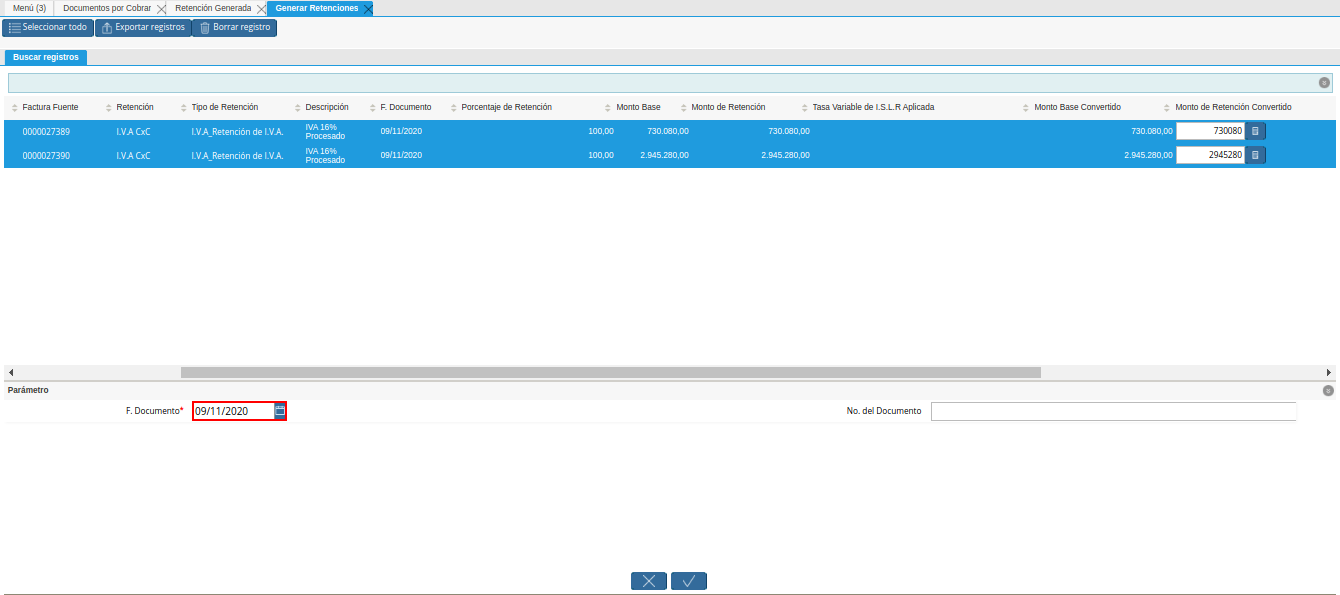Sort by Retención column
The image size is (1340, 595).
tap(135, 107)
